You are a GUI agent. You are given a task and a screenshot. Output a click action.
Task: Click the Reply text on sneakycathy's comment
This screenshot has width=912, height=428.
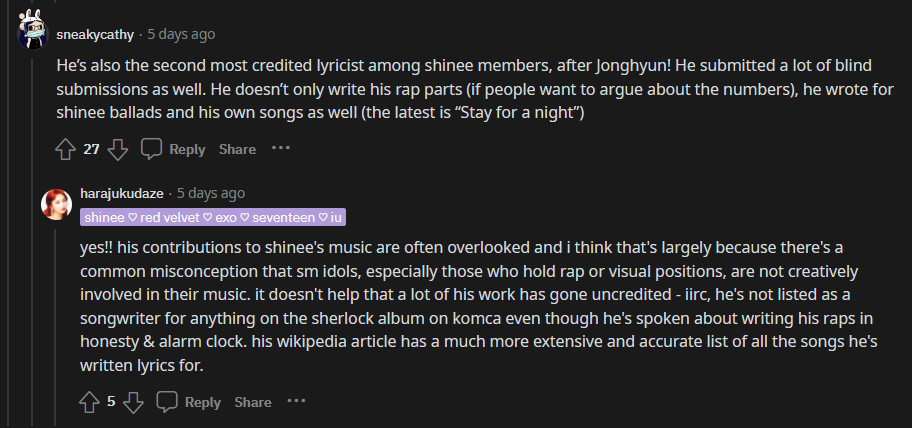[187, 149]
